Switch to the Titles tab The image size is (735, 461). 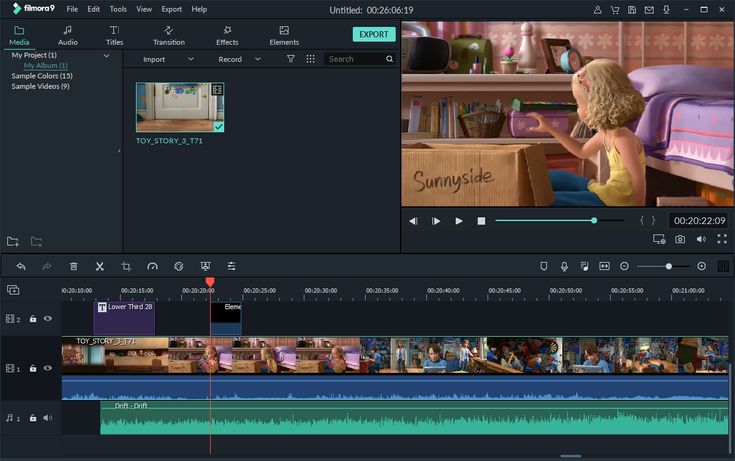(x=114, y=35)
